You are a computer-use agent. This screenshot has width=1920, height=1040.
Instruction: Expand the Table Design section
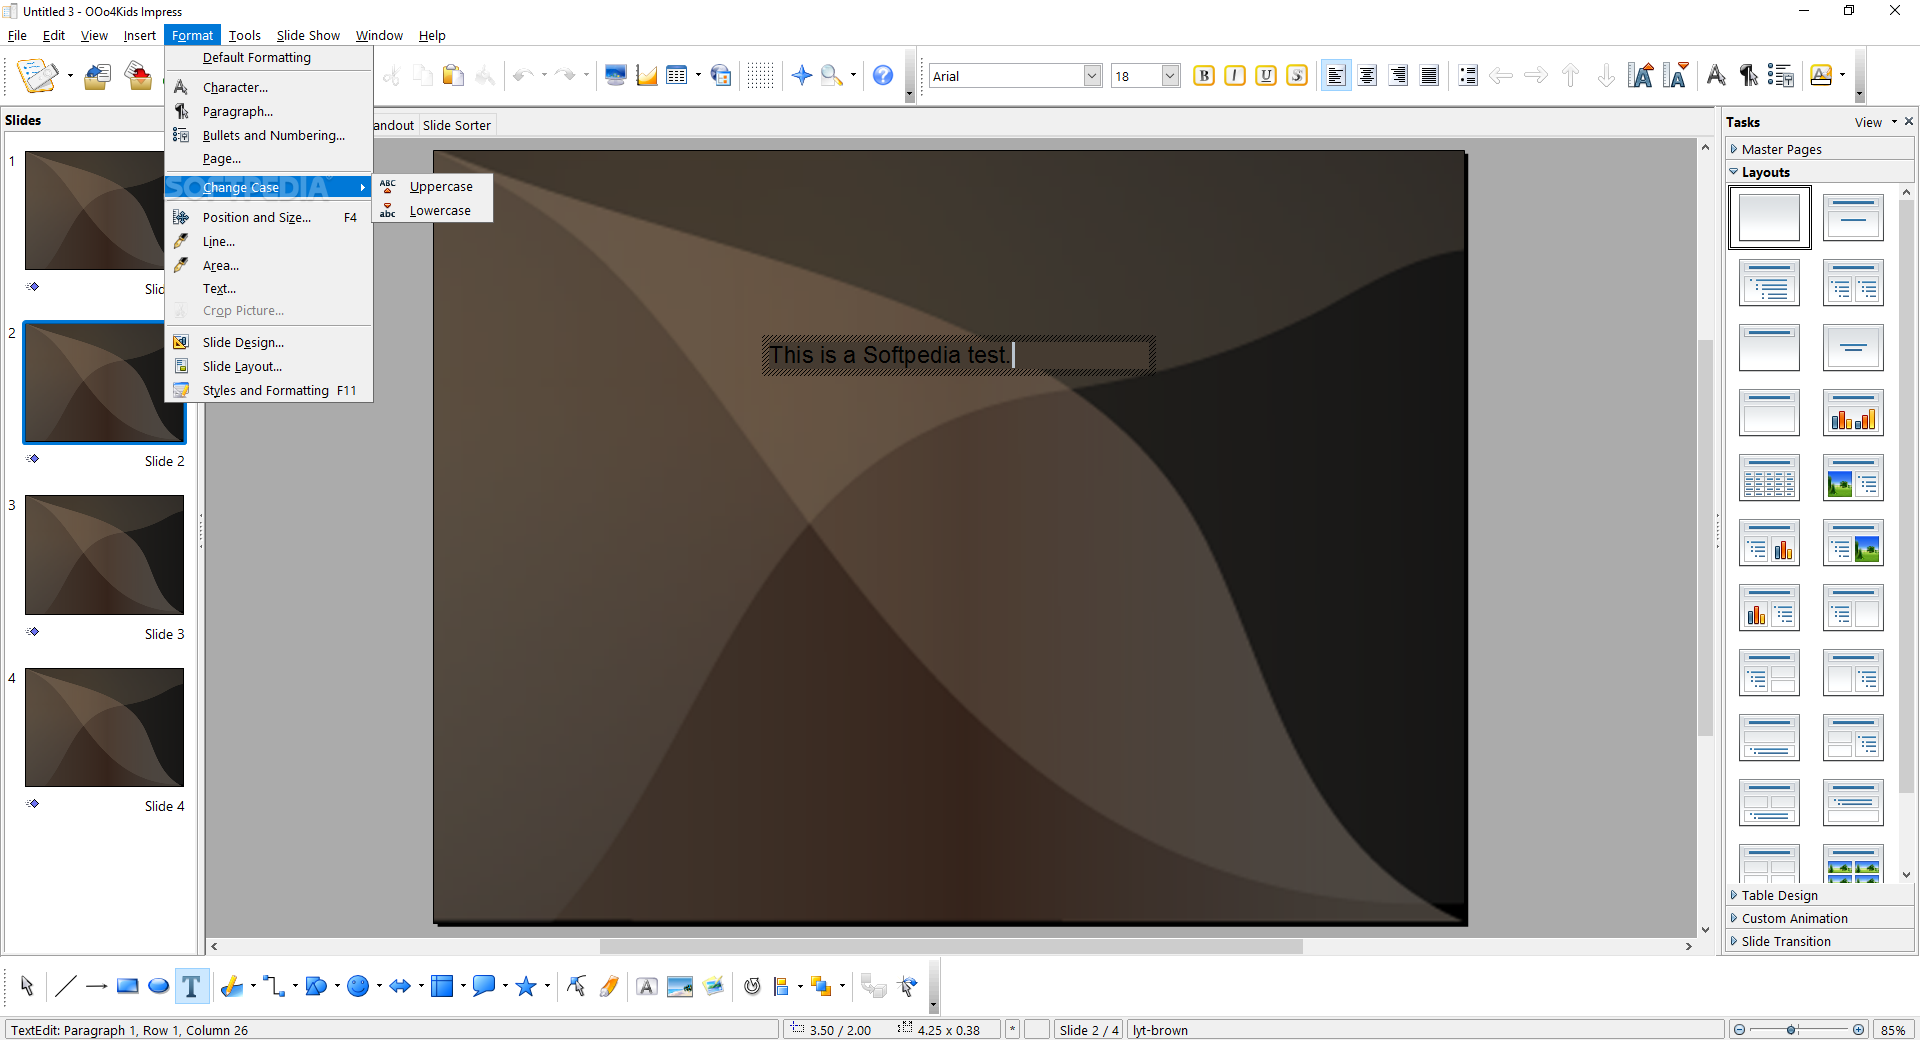[1818, 895]
